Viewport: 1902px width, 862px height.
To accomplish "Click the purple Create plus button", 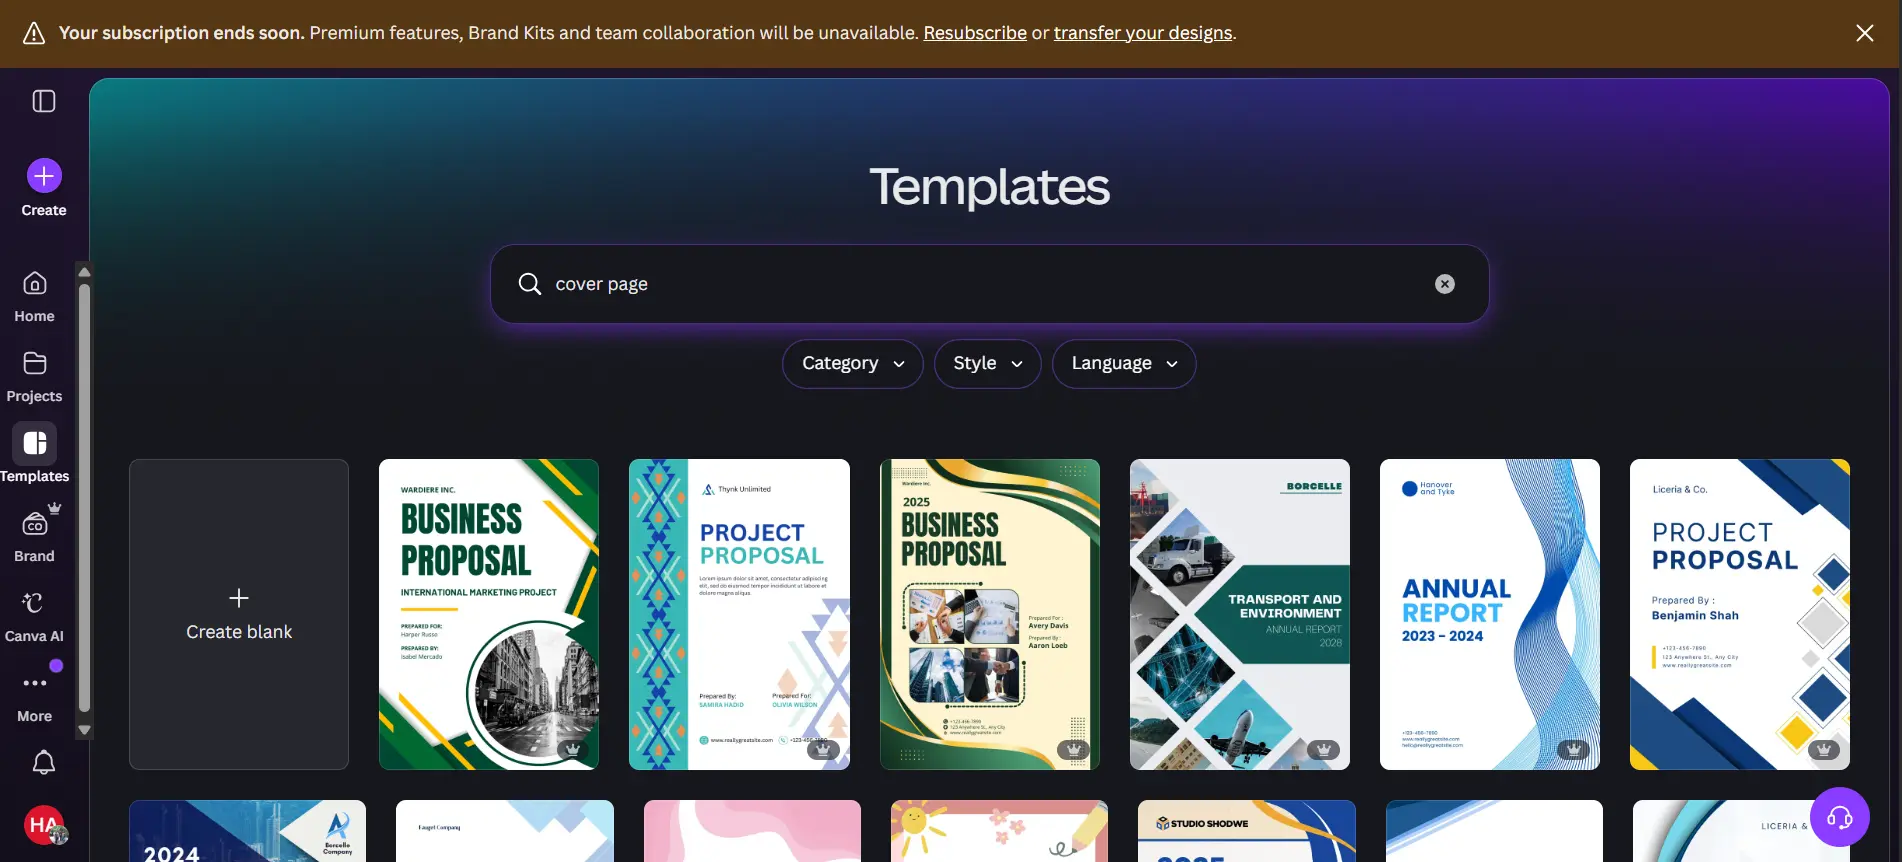I will pyautogui.click(x=44, y=176).
